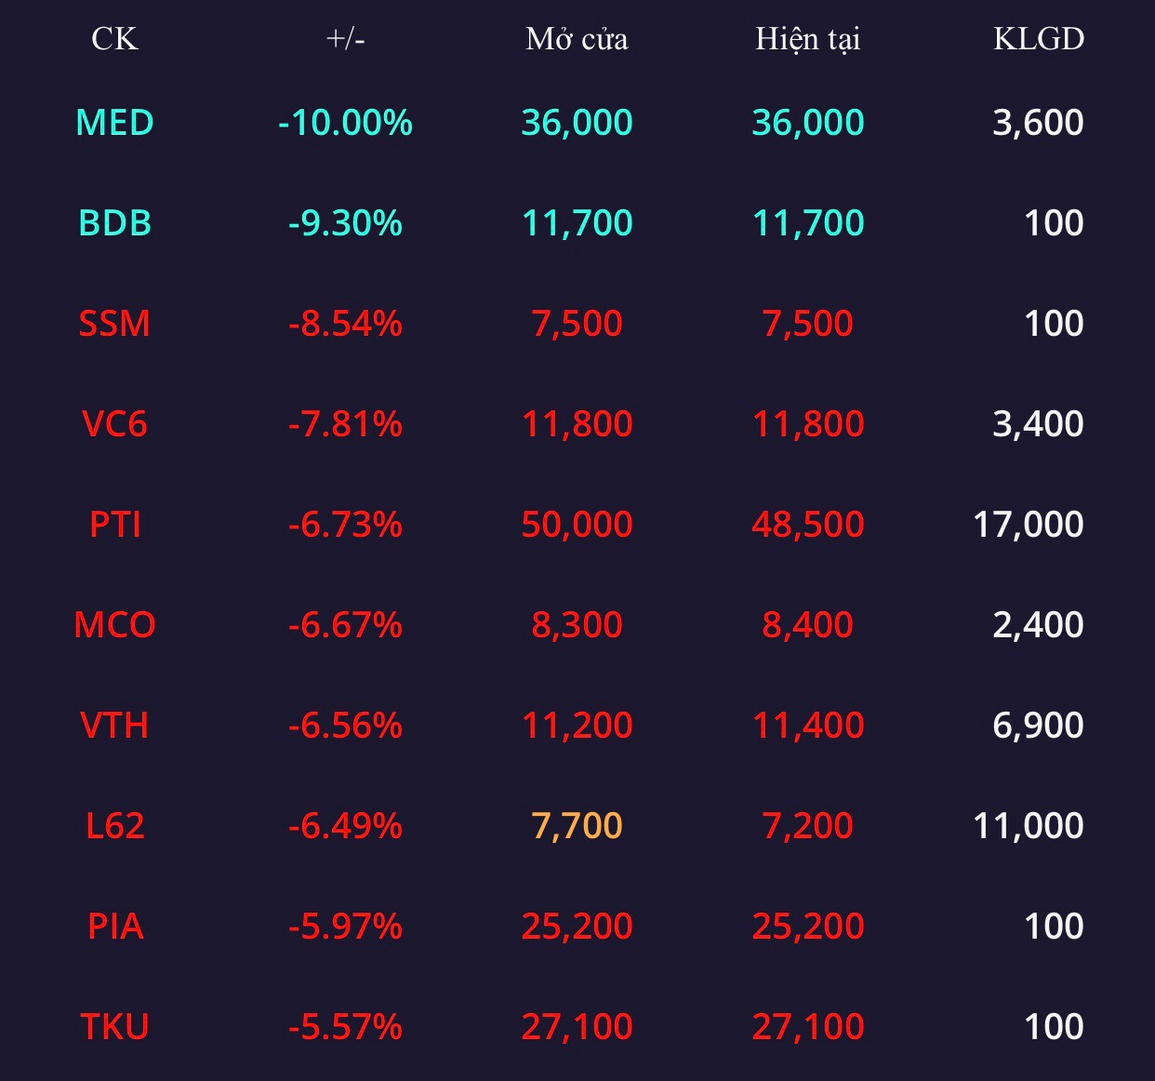Sort by the CK column header
Viewport: 1155px width, 1081px height.
point(115,39)
